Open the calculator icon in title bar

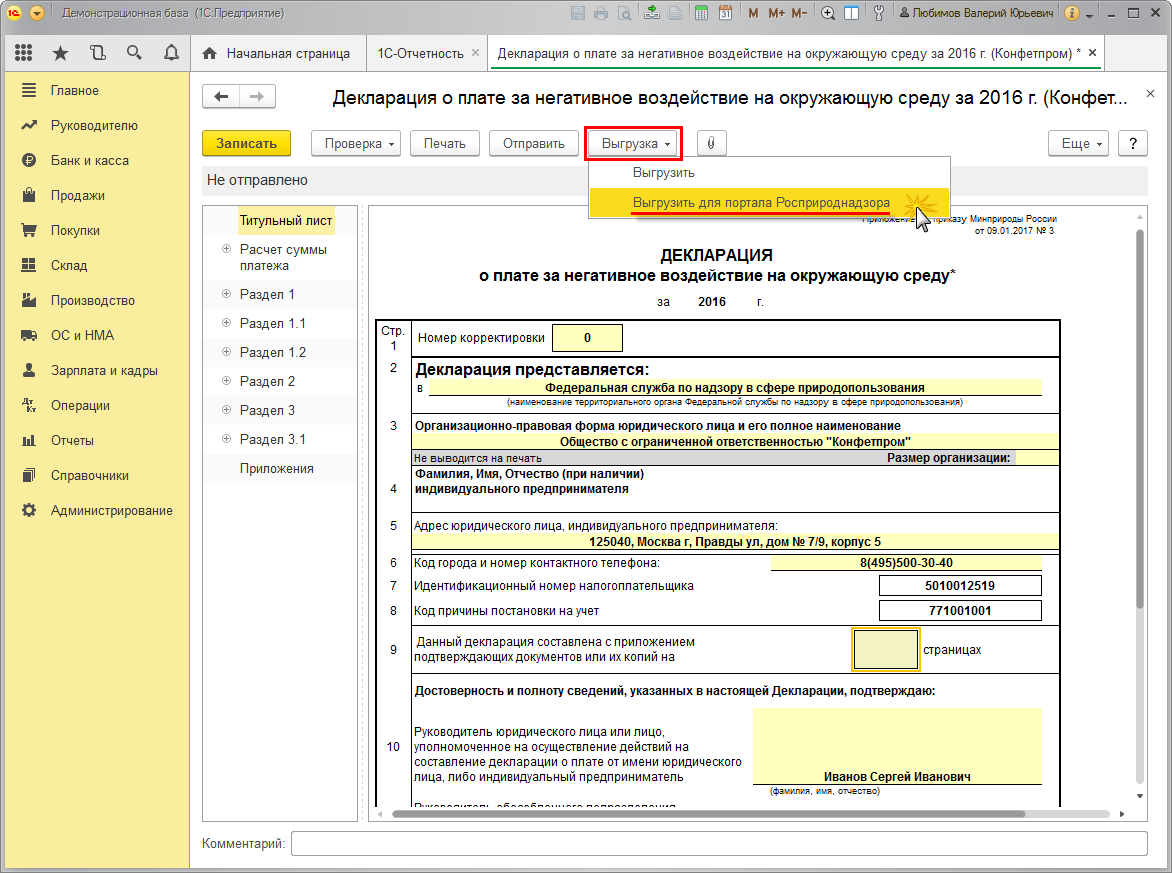(701, 14)
